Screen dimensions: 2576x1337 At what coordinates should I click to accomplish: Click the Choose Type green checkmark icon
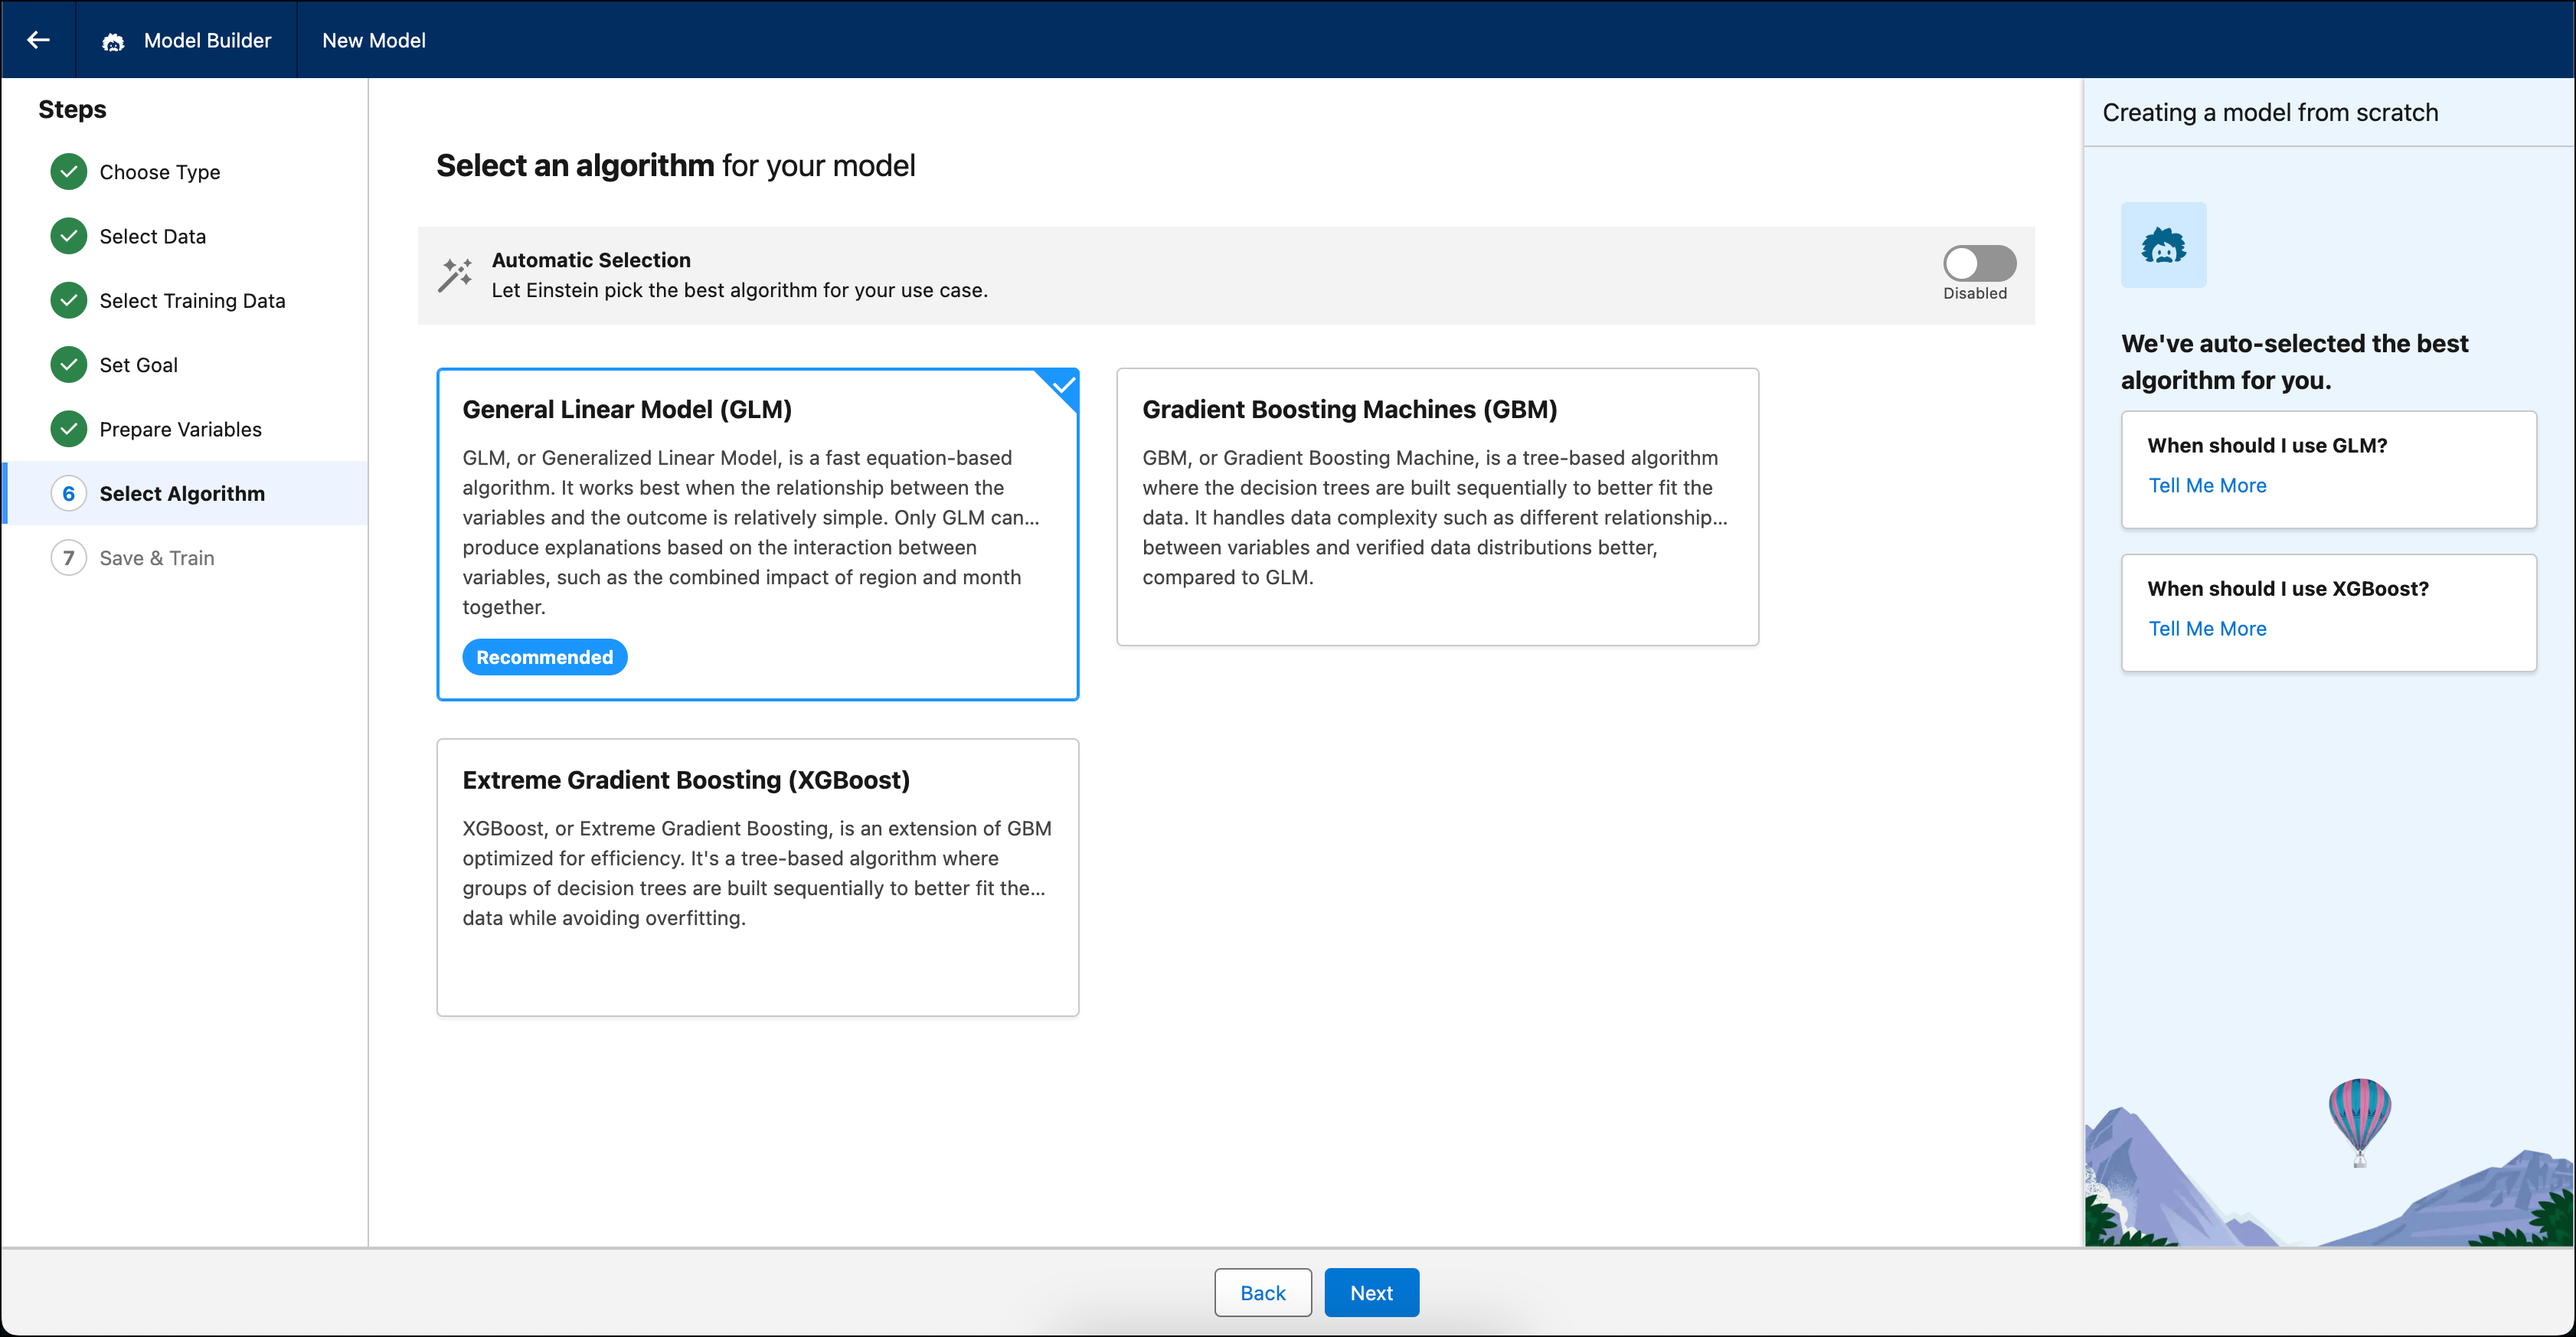68,172
